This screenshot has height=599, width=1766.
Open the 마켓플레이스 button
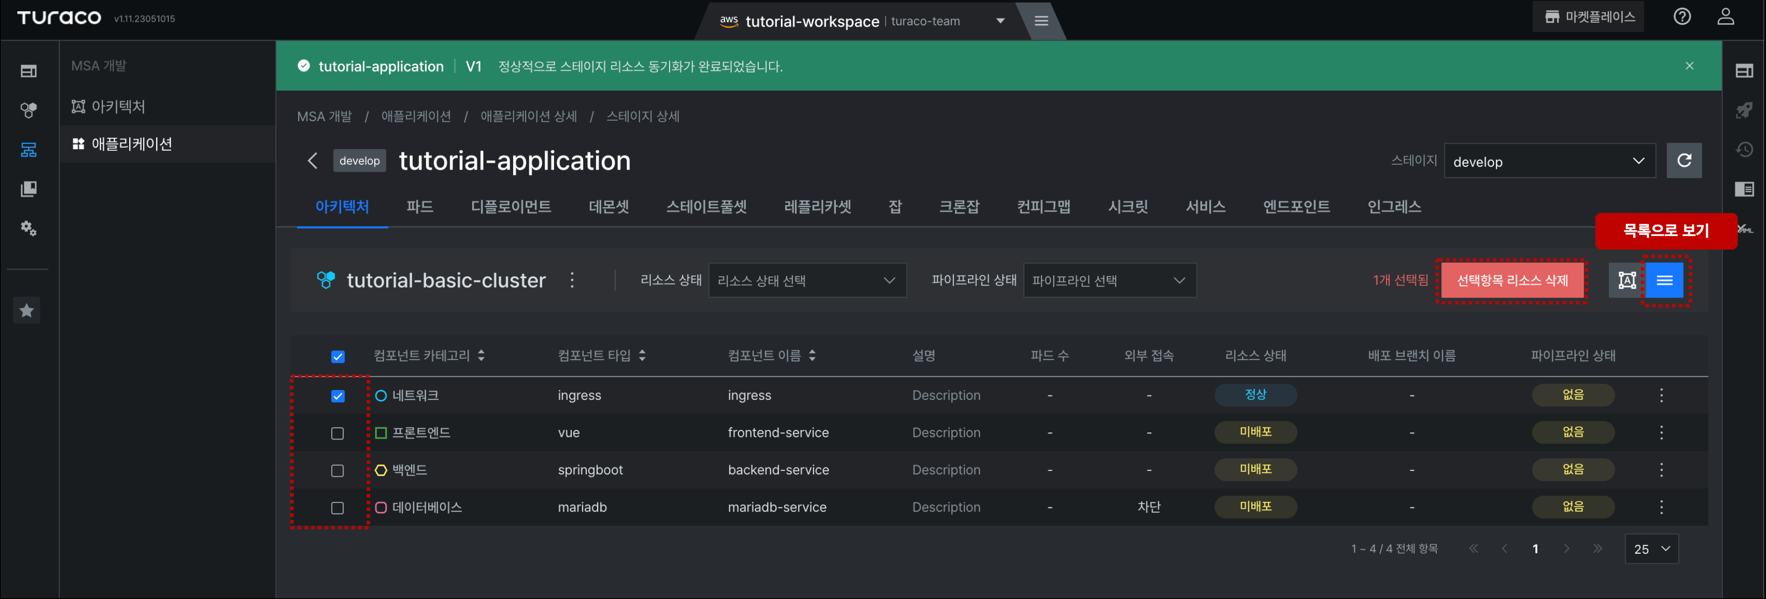tap(1589, 17)
